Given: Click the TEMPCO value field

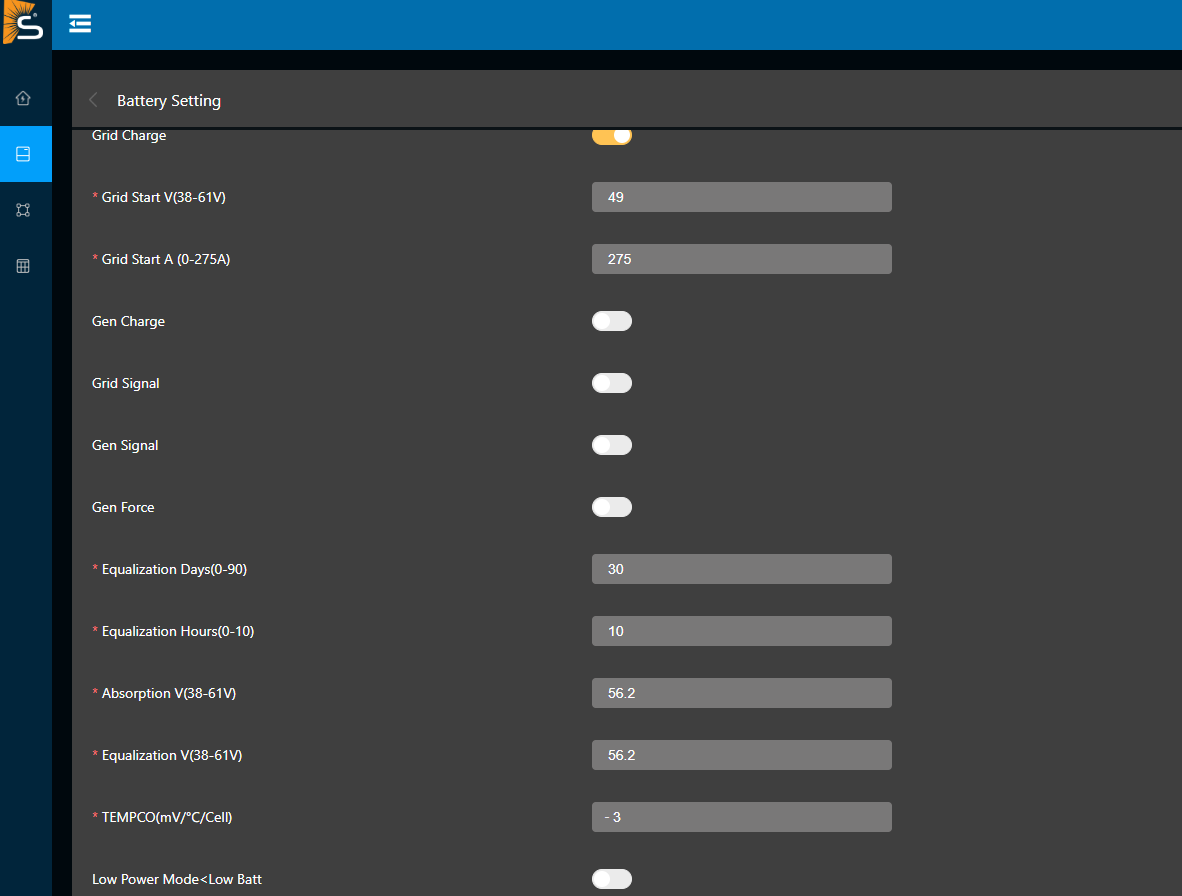Looking at the screenshot, I should click(741, 817).
